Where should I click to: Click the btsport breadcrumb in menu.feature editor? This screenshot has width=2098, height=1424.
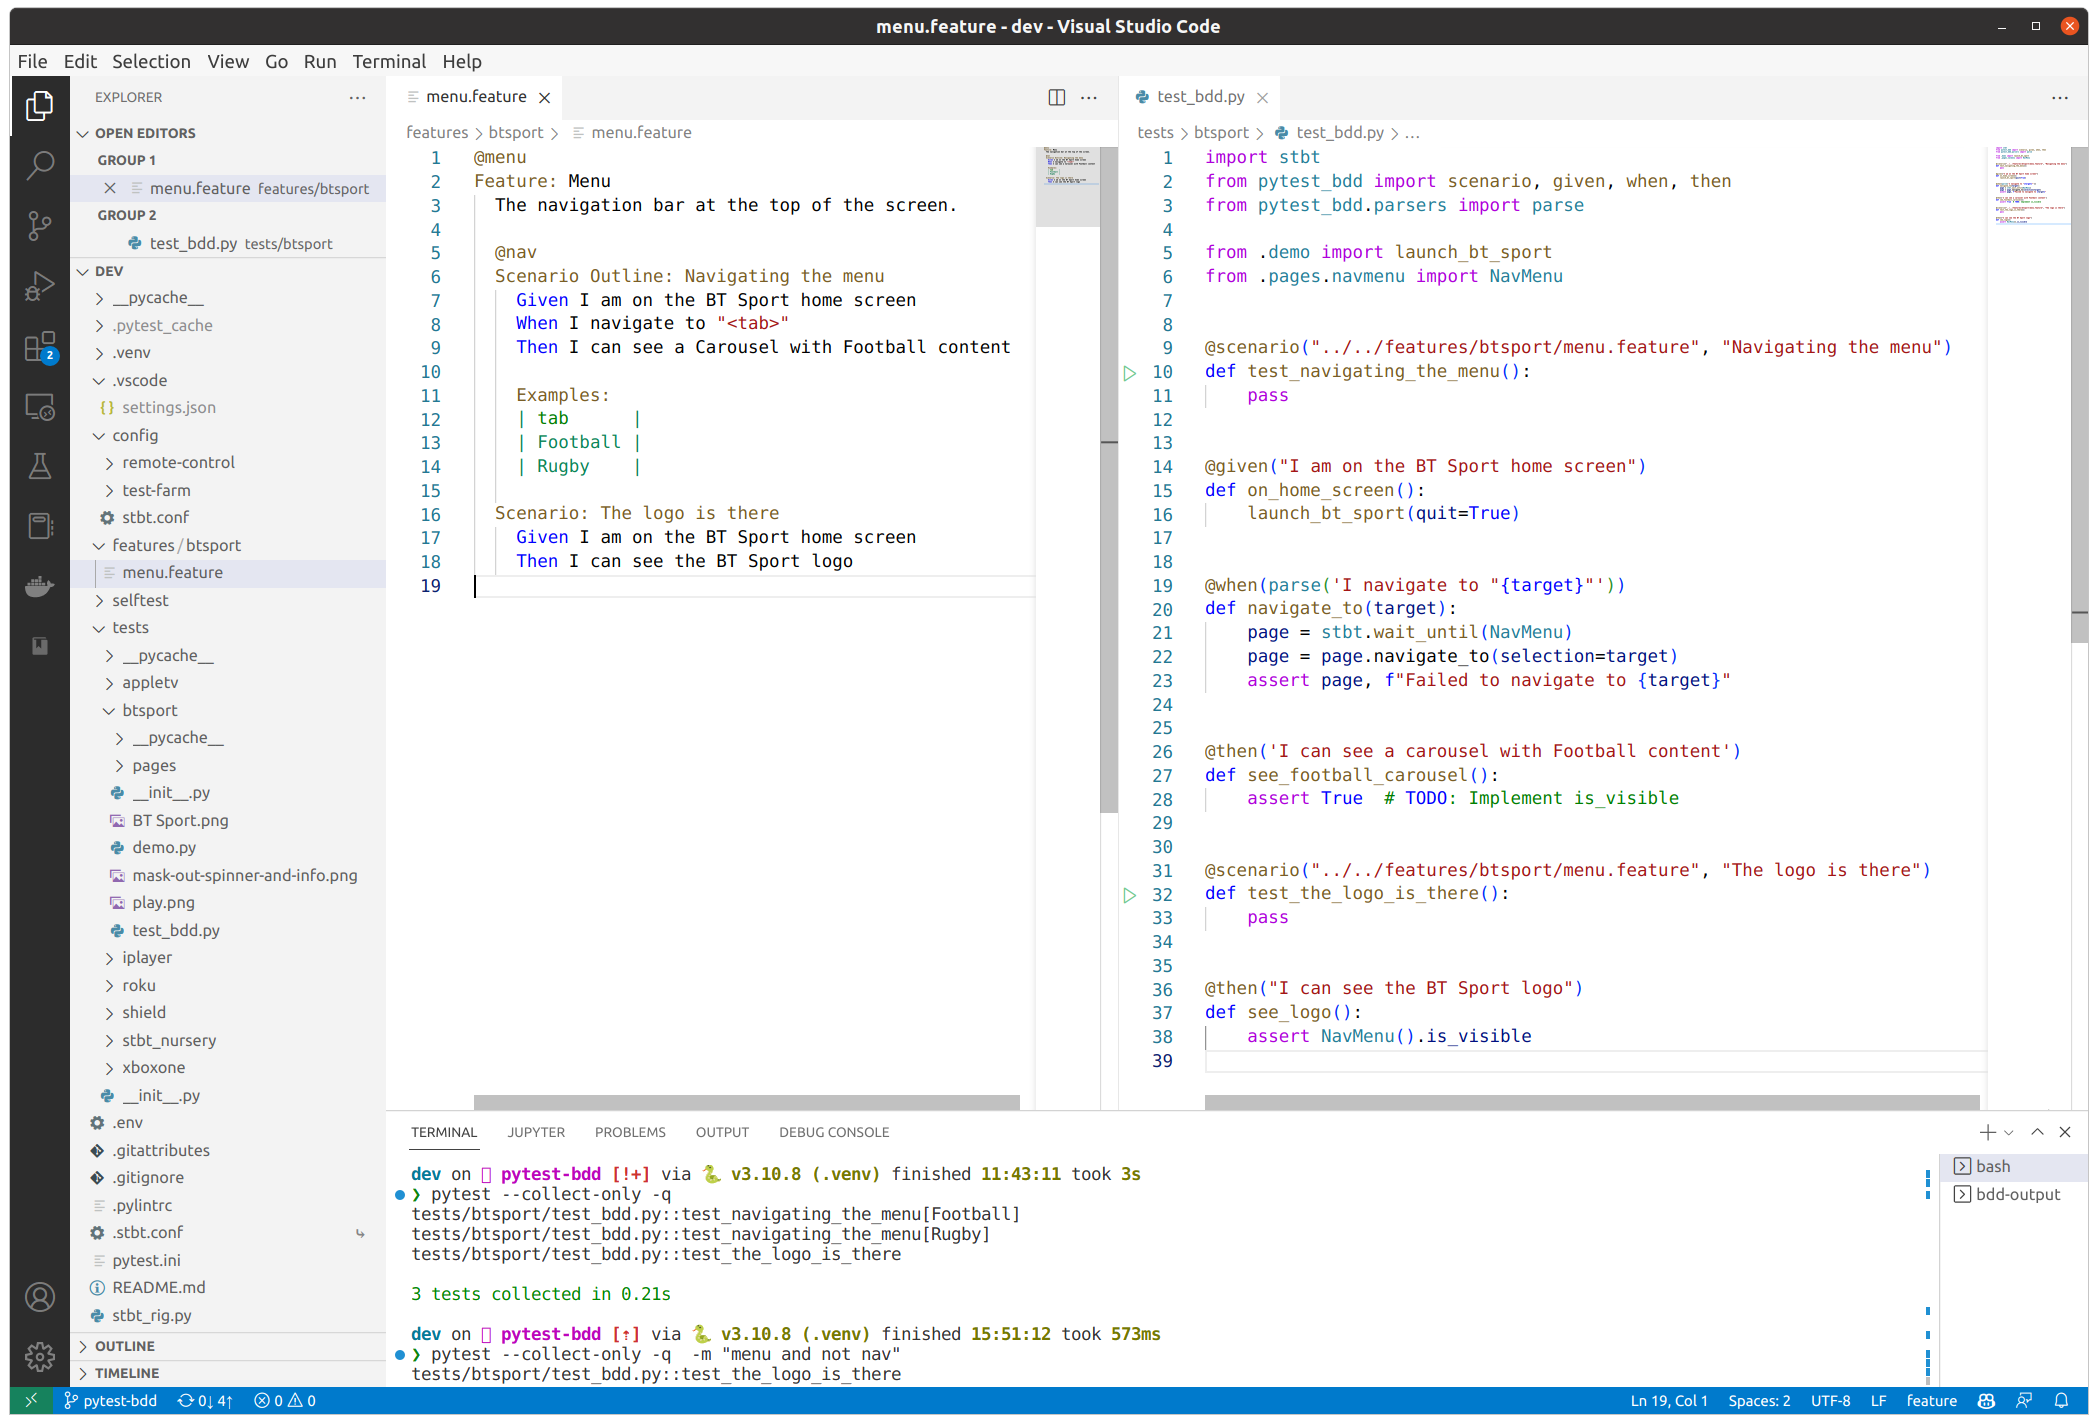[x=516, y=133]
